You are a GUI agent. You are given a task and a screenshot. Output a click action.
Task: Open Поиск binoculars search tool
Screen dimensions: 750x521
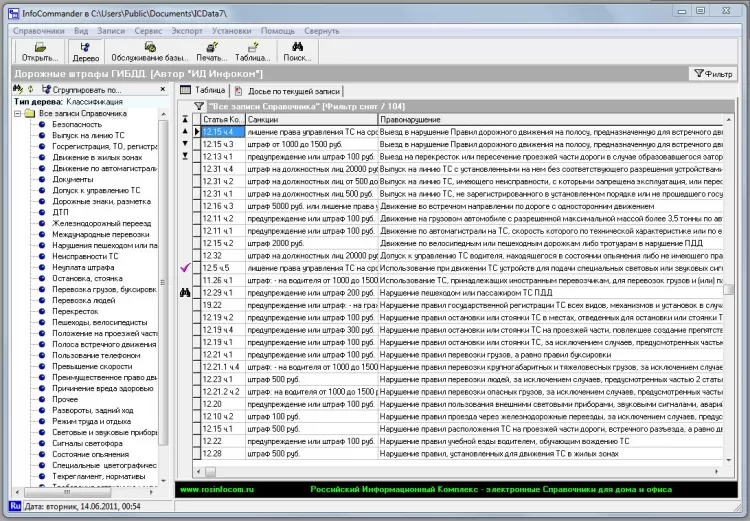click(x=296, y=51)
